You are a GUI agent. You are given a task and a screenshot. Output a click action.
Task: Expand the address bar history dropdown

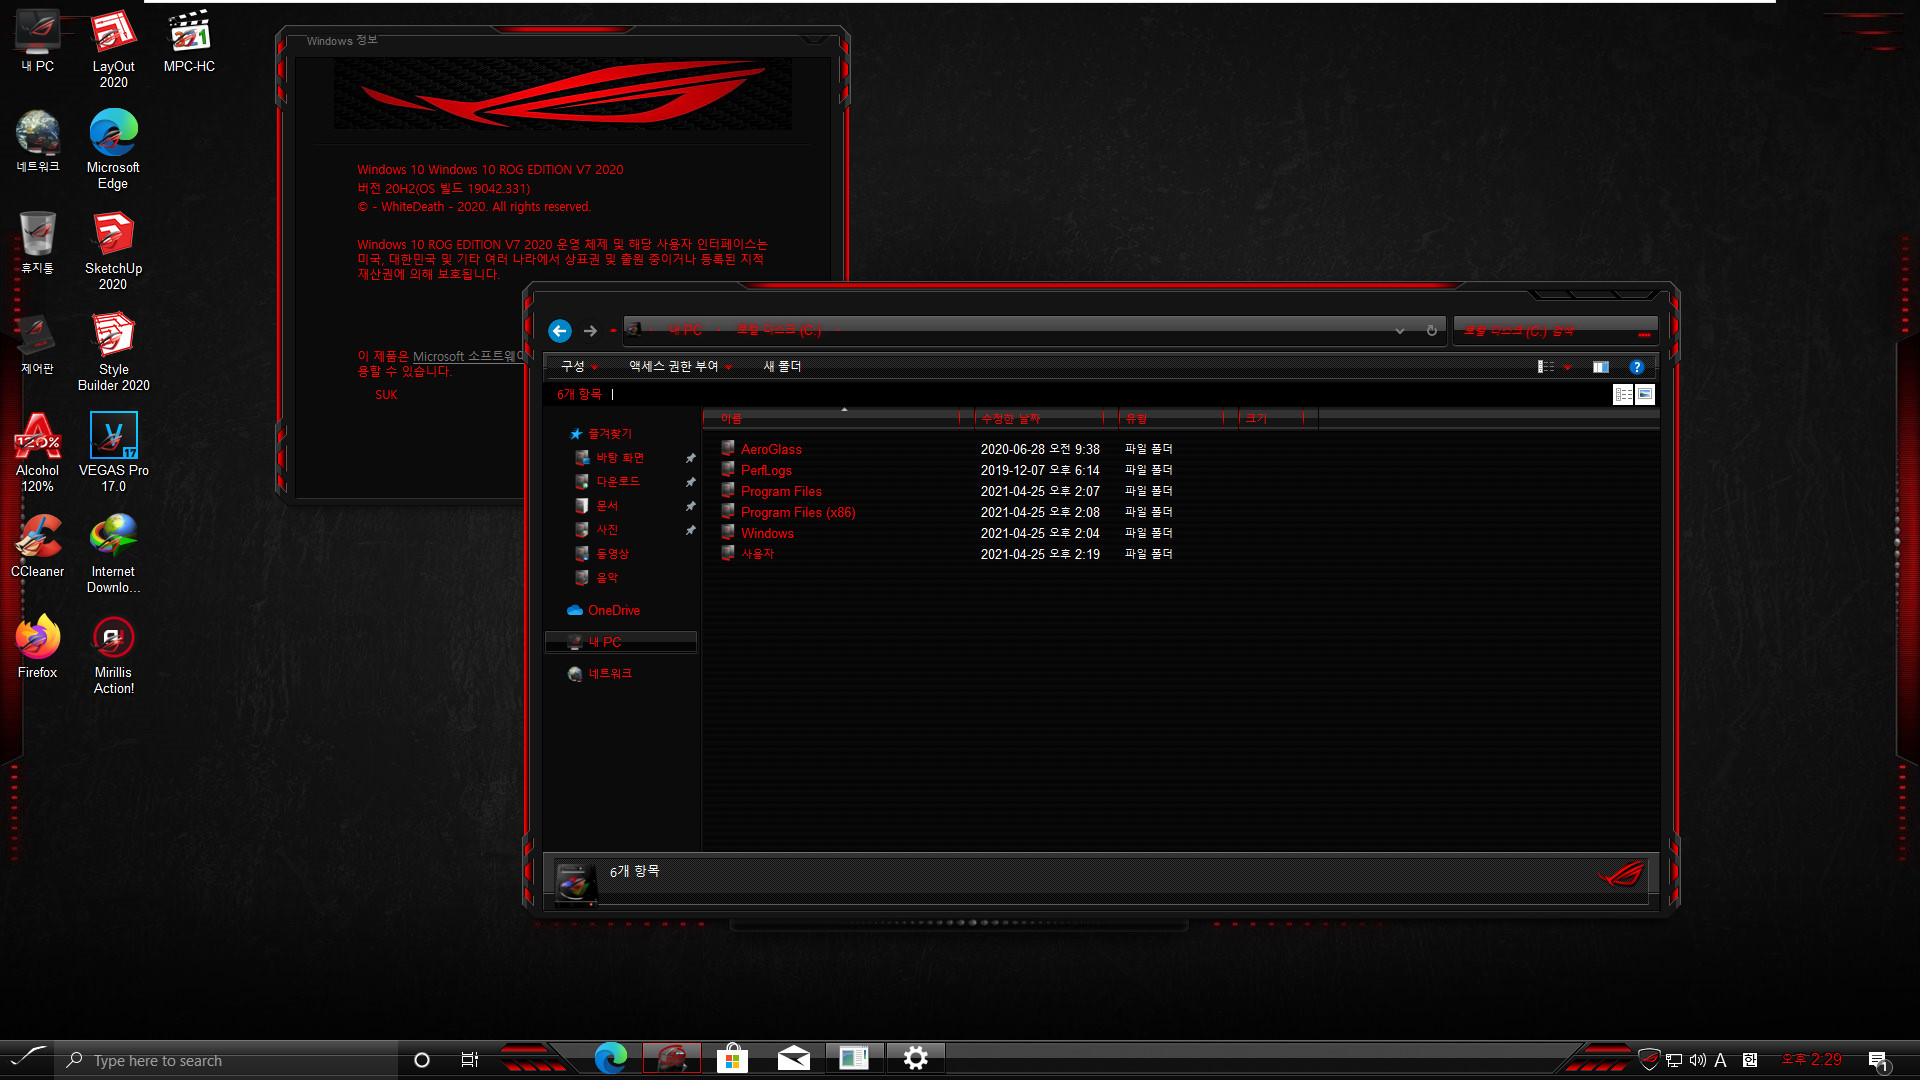point(1400,331)
